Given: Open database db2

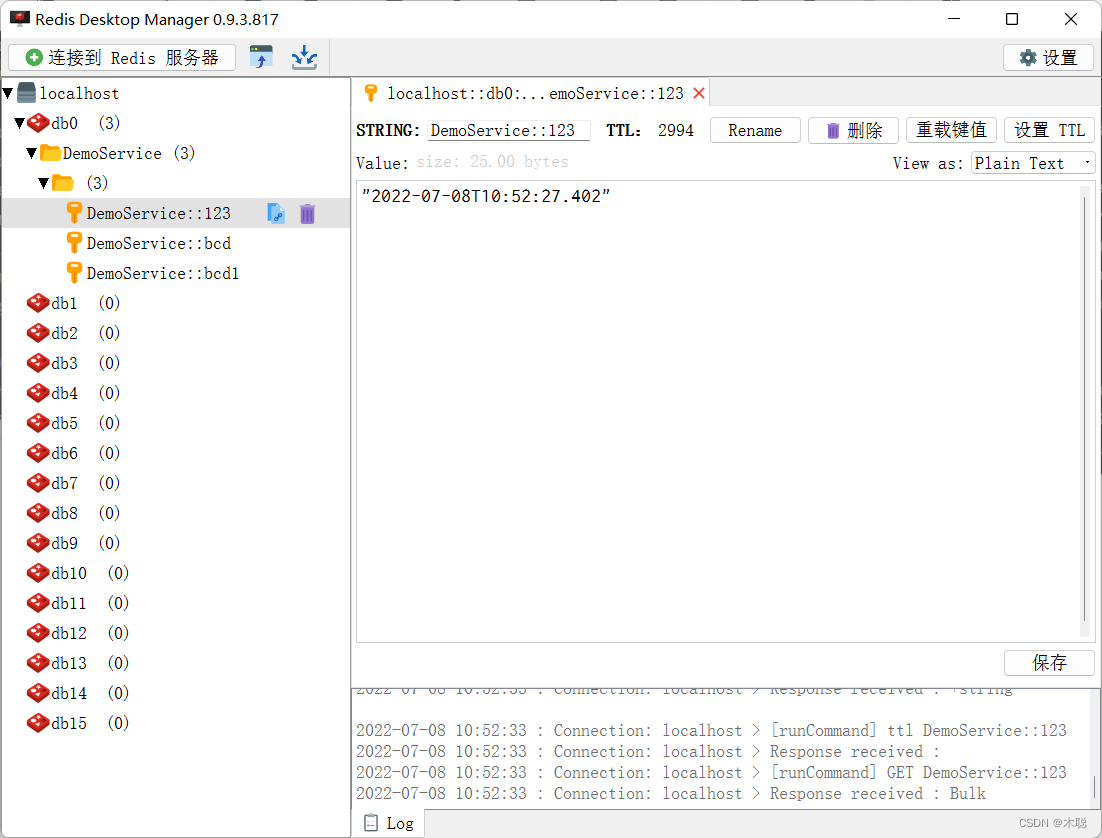Looking at the screenshot, I should click(x=73, y=333).
